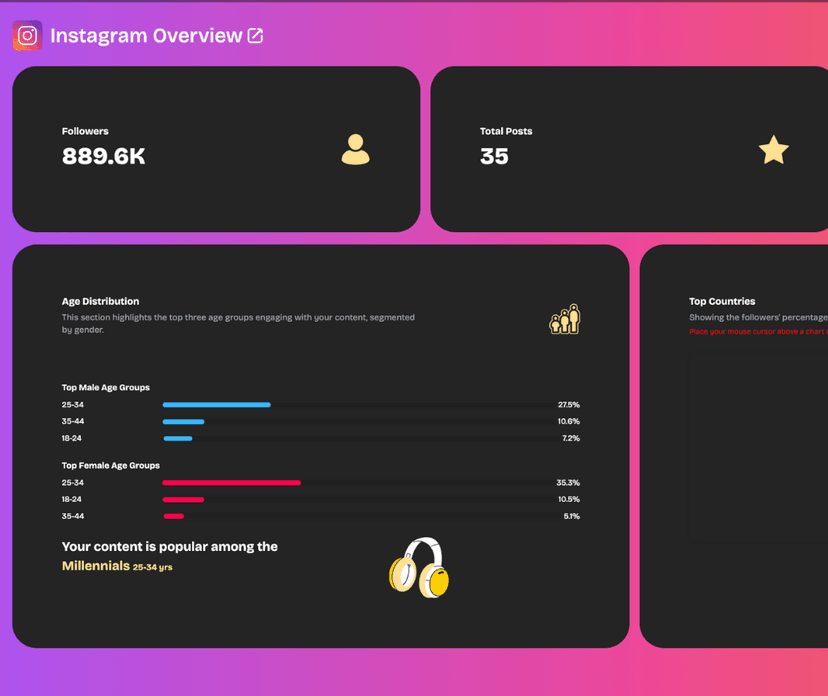Select the 35-44 female age group bar
Viewport: 828px width, 696px height.
coord(174,516)
